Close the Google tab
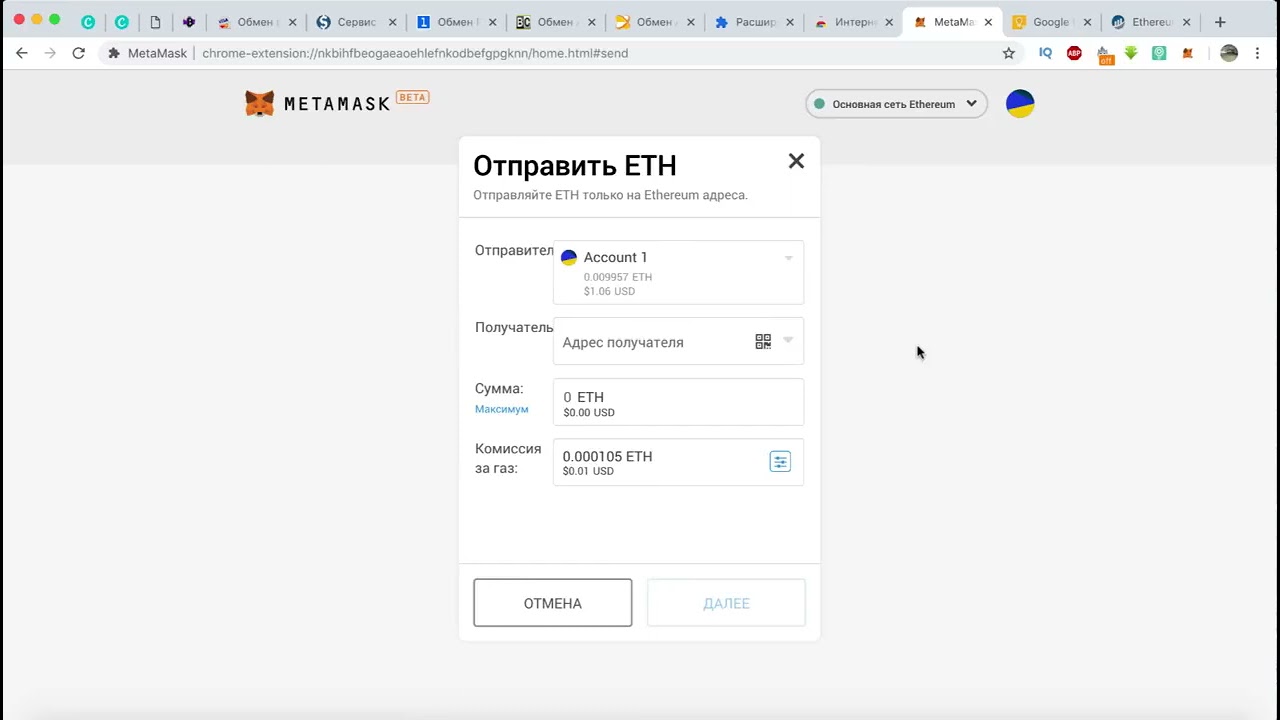The image size is (1280, 720). tap(1087, 22)
